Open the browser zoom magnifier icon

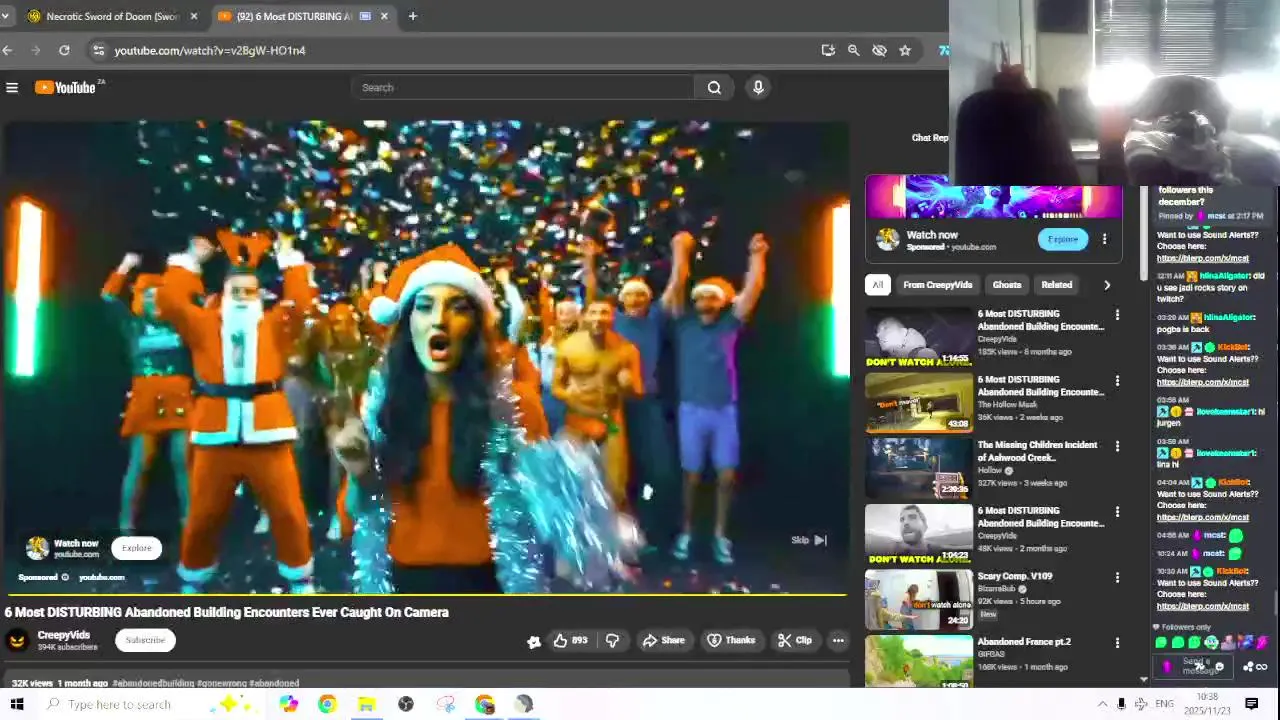pyautogui.click(x=853, y=50)
